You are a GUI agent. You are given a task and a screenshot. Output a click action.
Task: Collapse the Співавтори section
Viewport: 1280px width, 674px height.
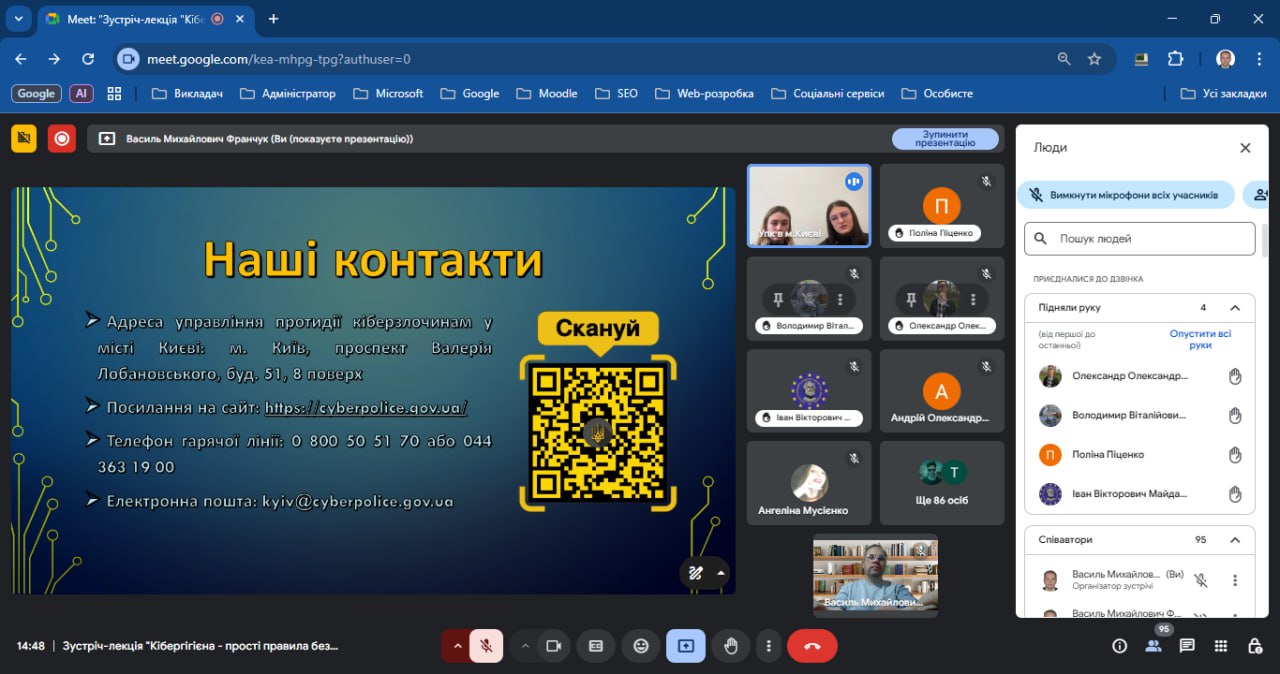[x=1235, y=540]
